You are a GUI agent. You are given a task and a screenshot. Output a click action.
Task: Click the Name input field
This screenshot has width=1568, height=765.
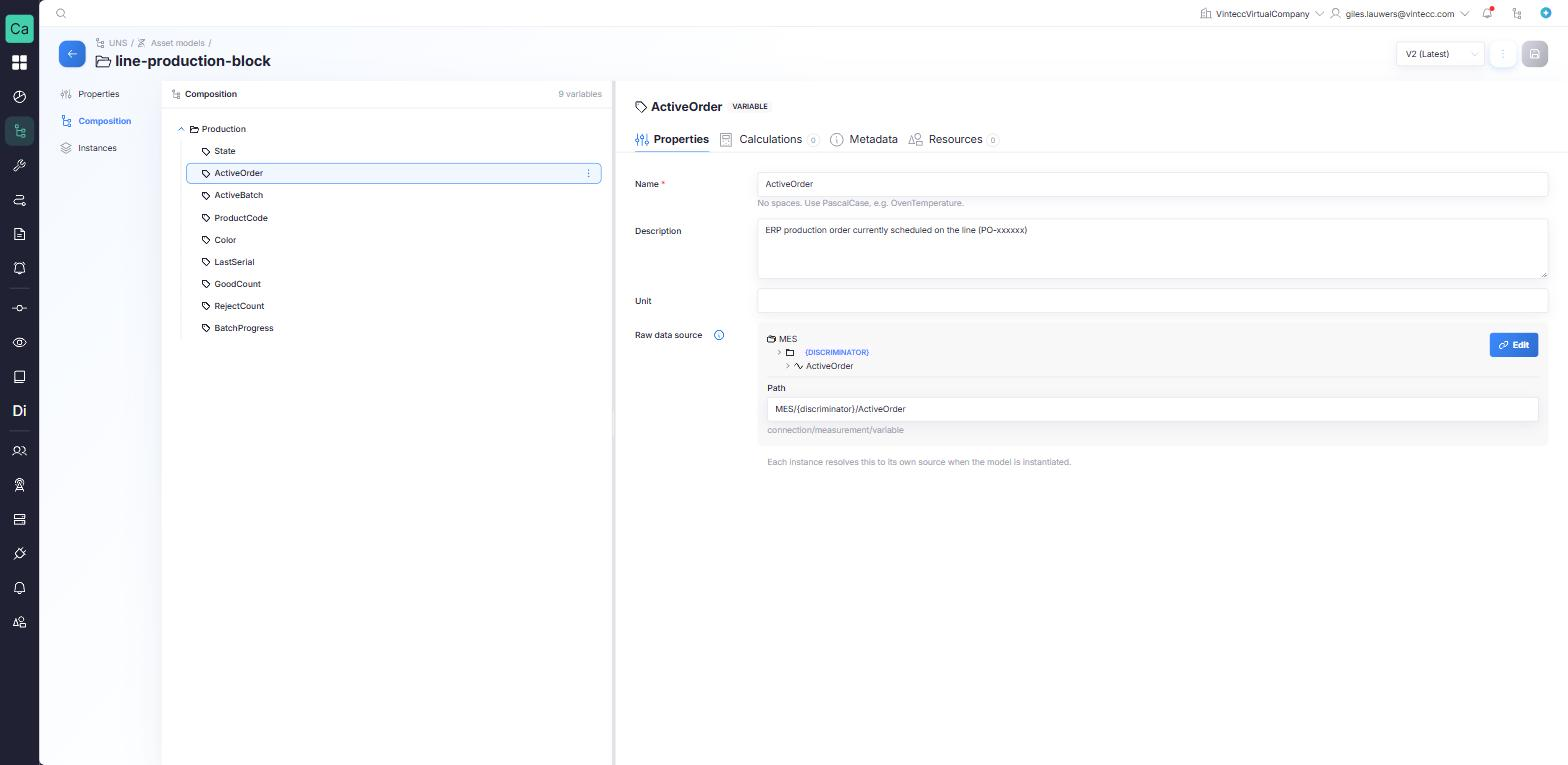(1152, 184)
